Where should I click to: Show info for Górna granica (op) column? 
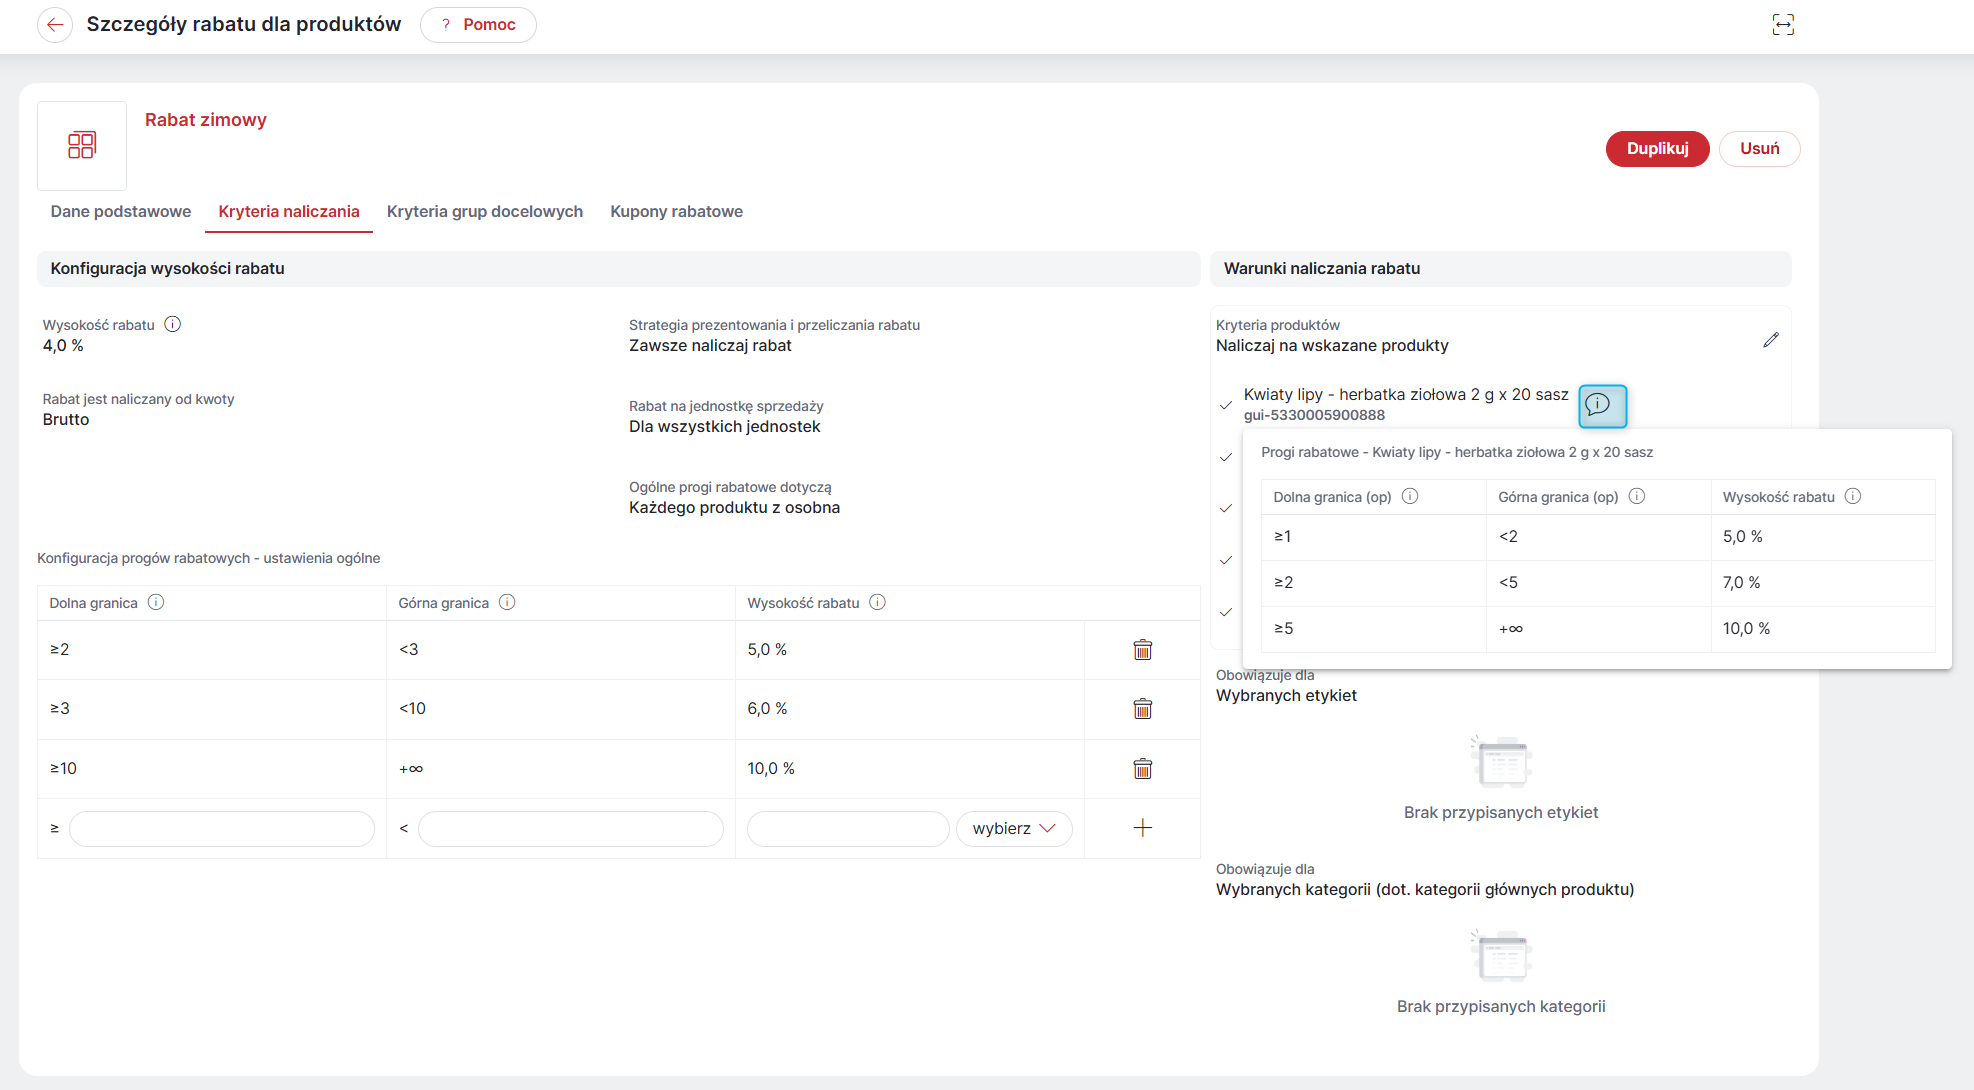1637,496
